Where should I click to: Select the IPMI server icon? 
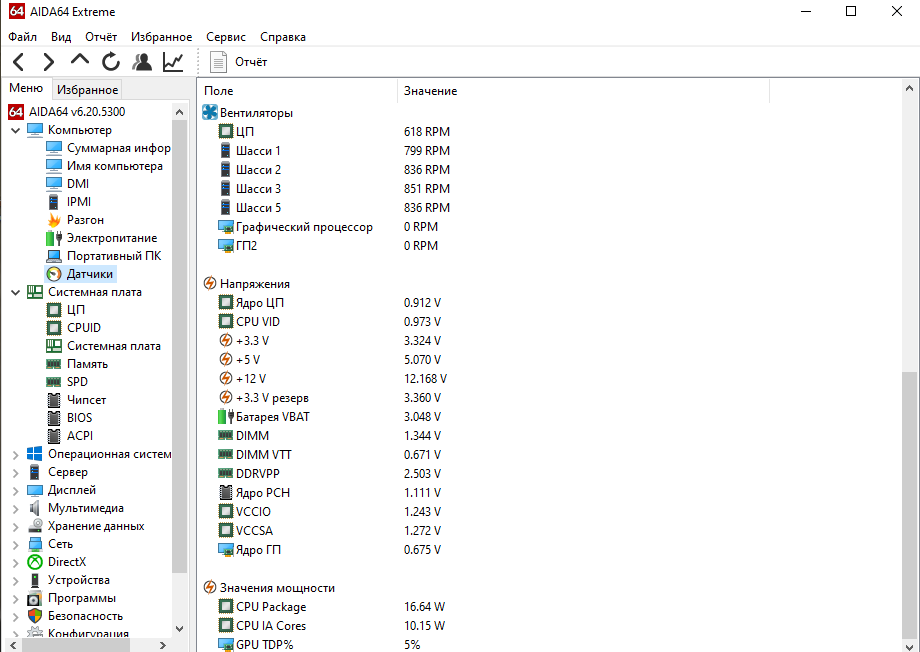coord(53,202)
